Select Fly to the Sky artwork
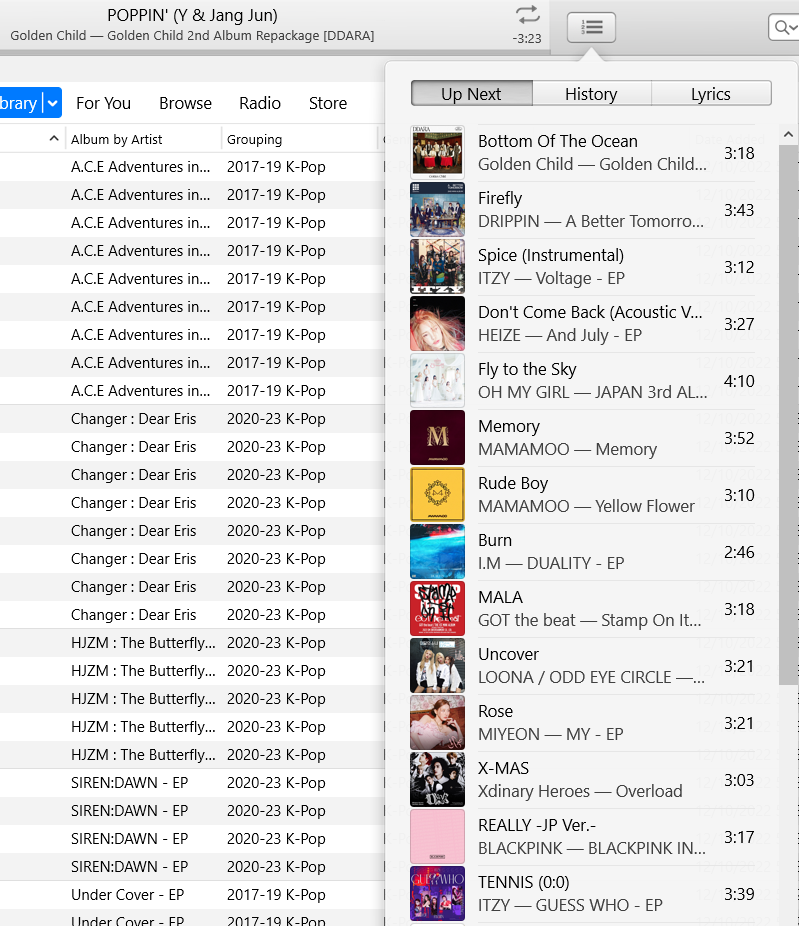This screenshot has width=799, height=926. tap(438, 380)
